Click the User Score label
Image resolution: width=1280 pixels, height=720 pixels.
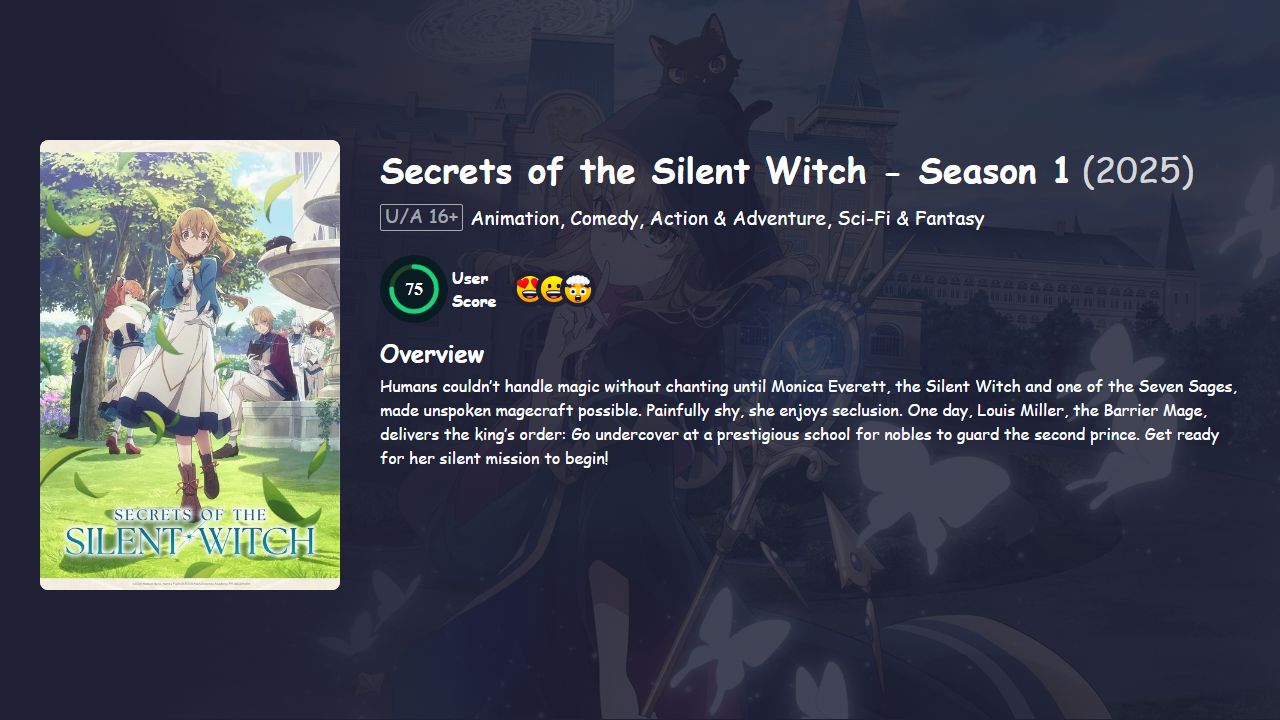[x=473, y=289]
